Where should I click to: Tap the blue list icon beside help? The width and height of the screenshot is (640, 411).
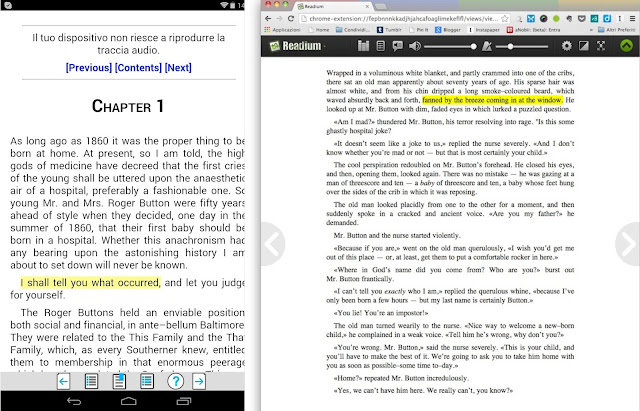(147, 382)
